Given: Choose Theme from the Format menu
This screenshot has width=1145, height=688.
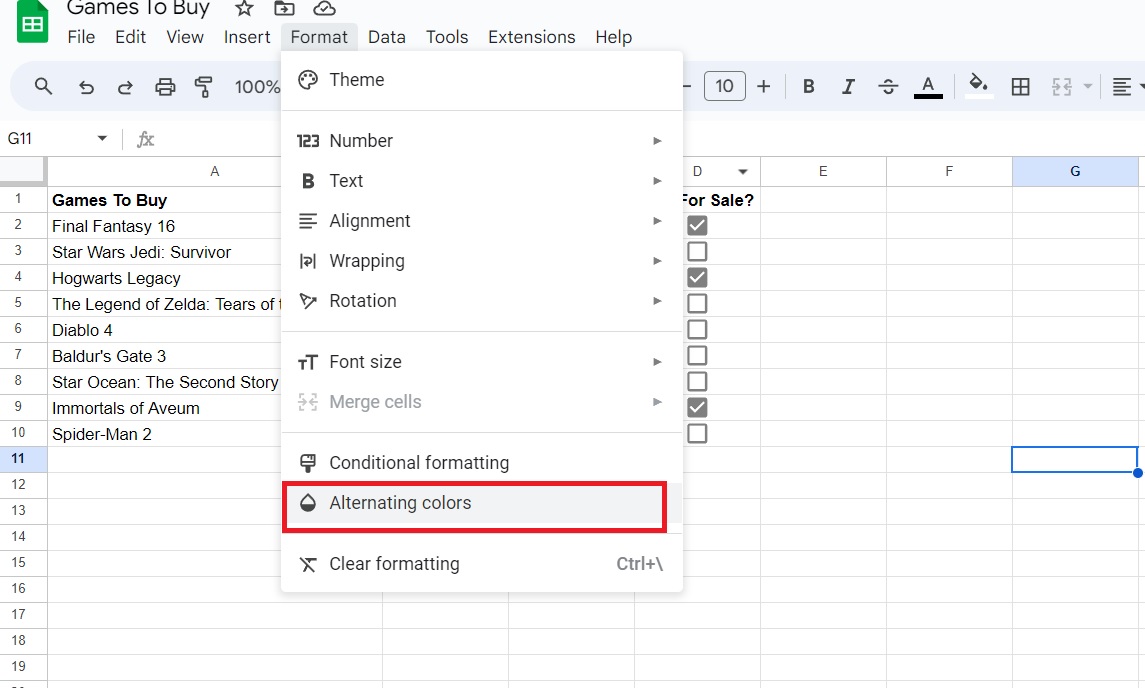Looking at the screenshot, I should [482, 80].
